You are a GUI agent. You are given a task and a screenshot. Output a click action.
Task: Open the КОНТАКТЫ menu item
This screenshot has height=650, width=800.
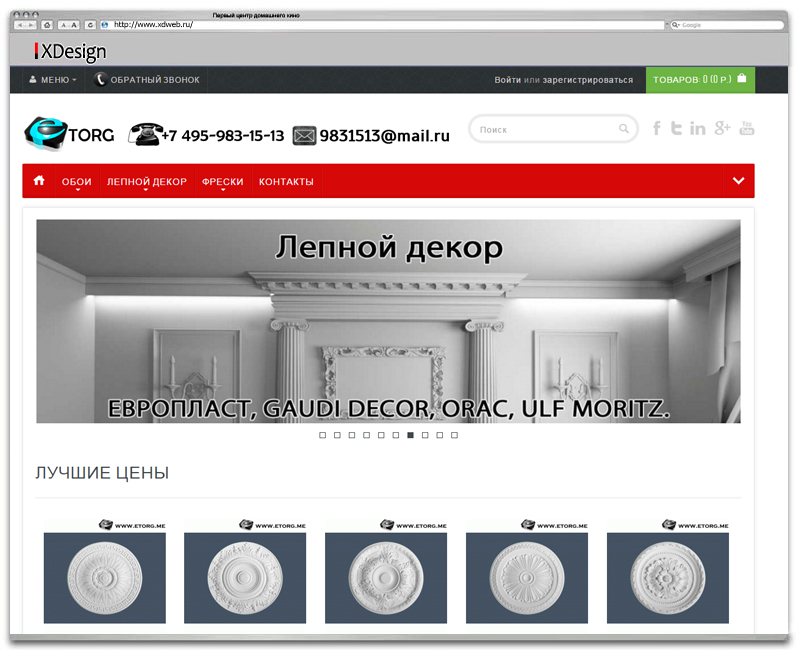[286, 182]
